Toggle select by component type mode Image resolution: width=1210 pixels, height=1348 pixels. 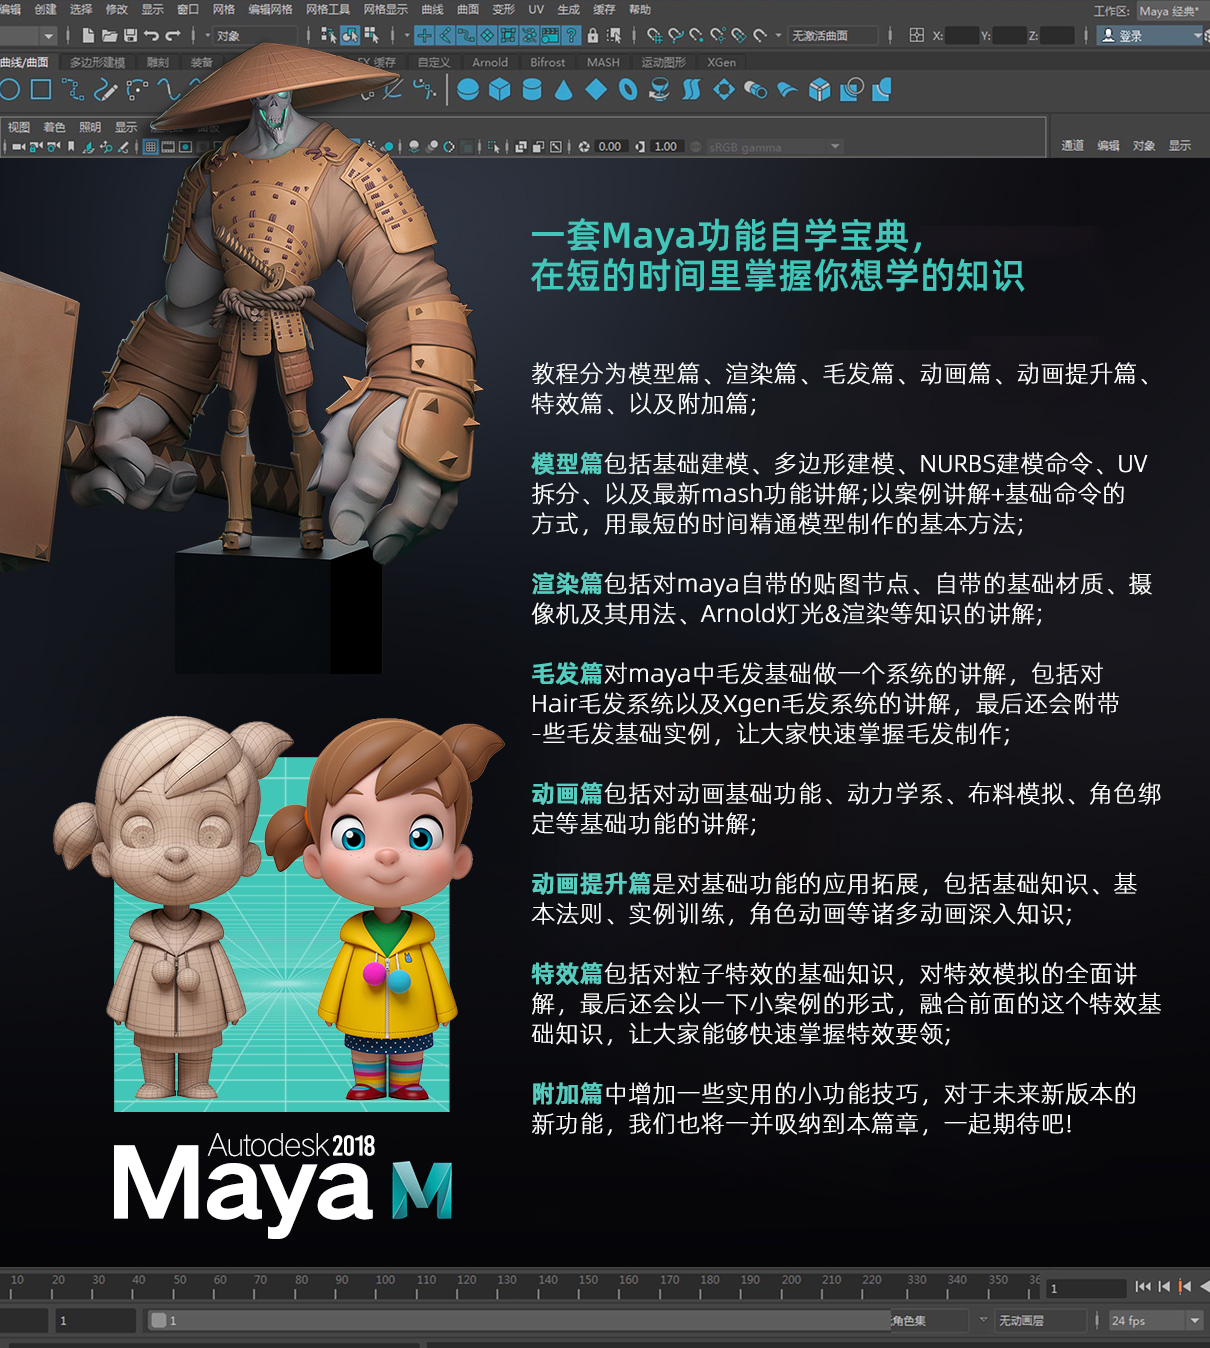(x=371, y=36)
